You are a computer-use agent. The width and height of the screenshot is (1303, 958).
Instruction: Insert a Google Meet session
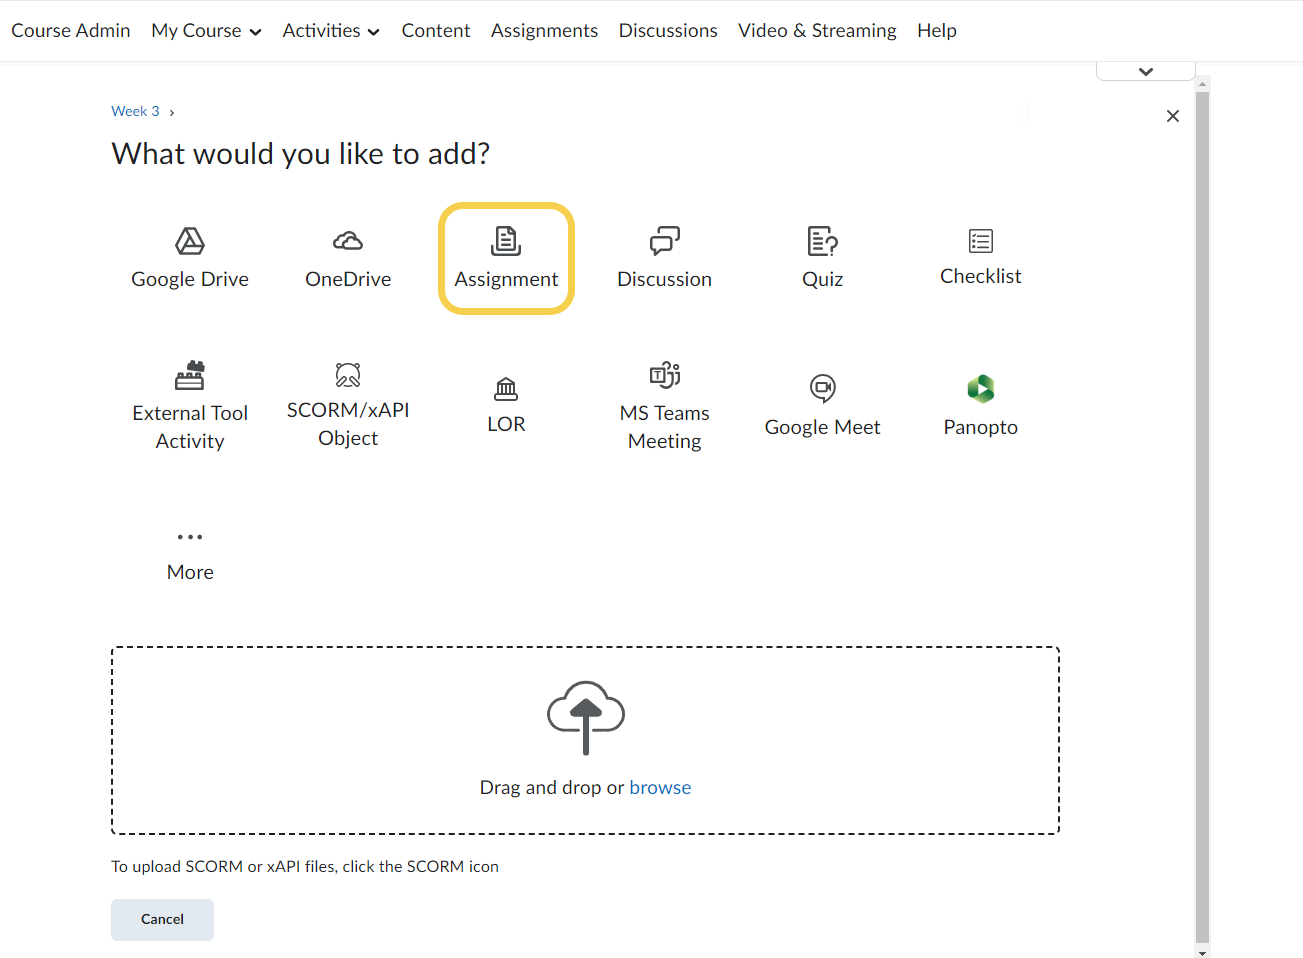click(822, 390)
